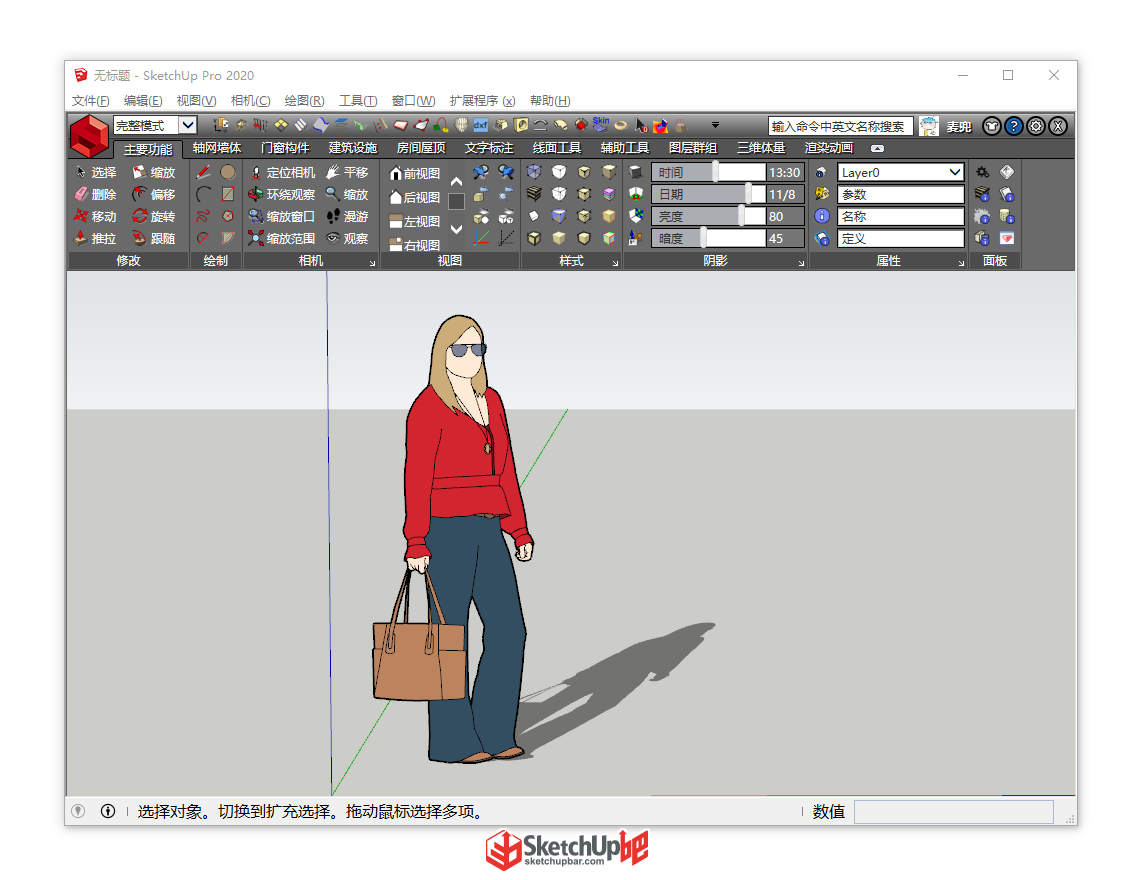Start the 漫游 walk tool

click(347, 216)
